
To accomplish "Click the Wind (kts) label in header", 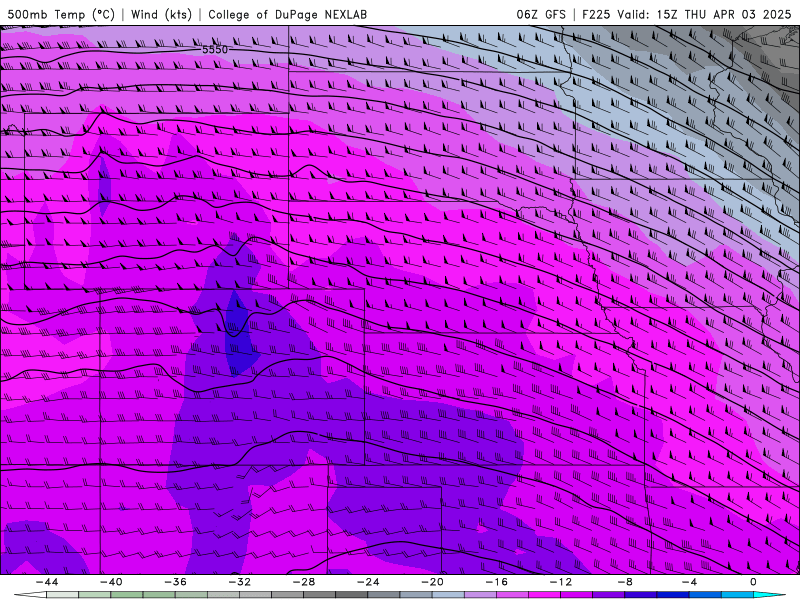I will [161, 14].
